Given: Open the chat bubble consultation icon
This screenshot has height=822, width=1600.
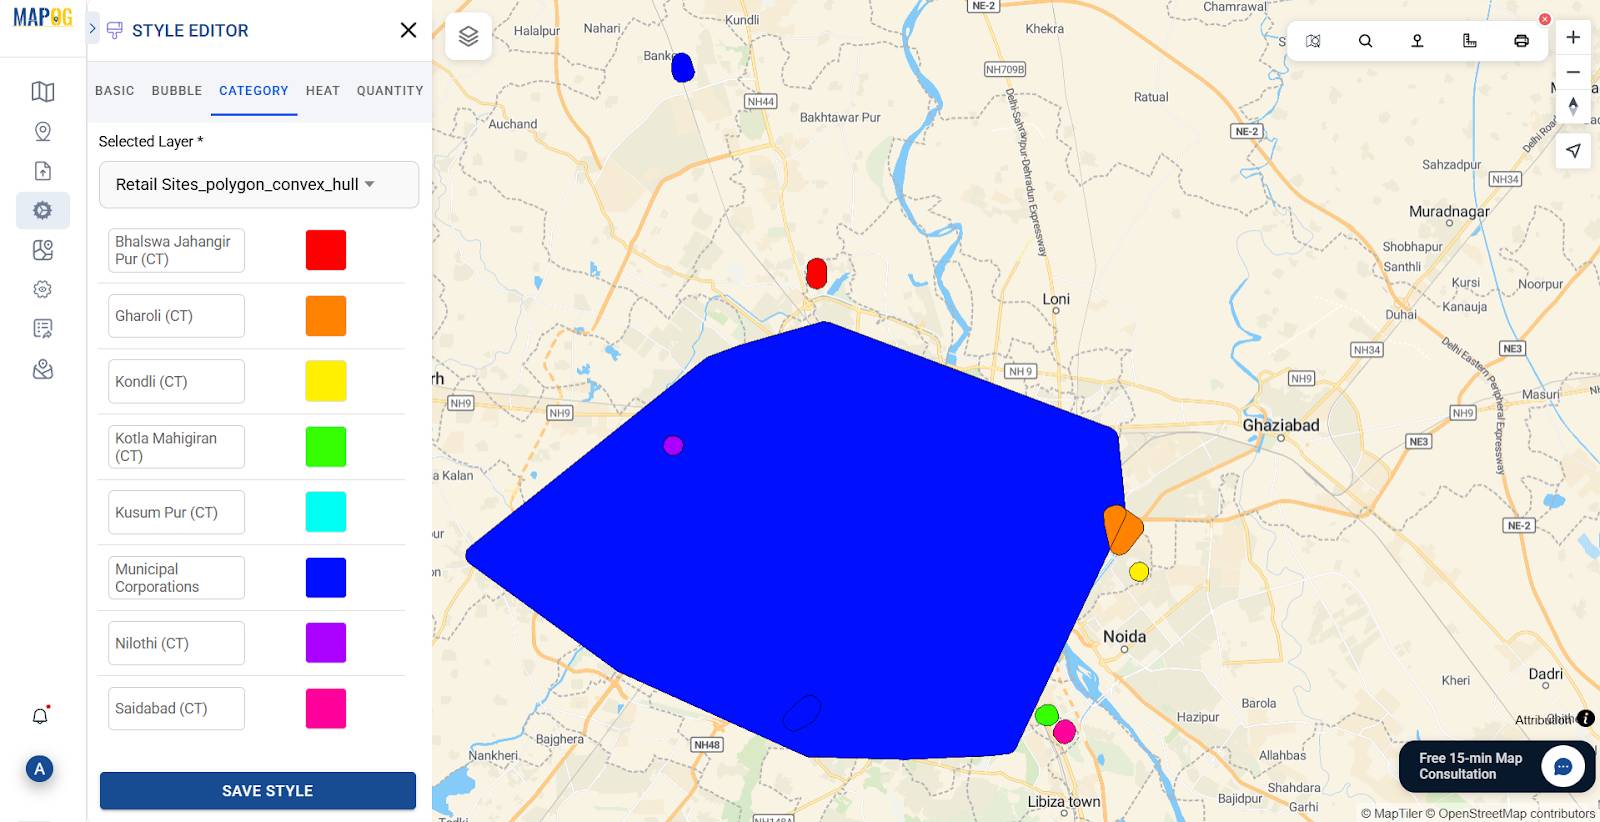Looking at the screenshot, I should (1563, 767).
